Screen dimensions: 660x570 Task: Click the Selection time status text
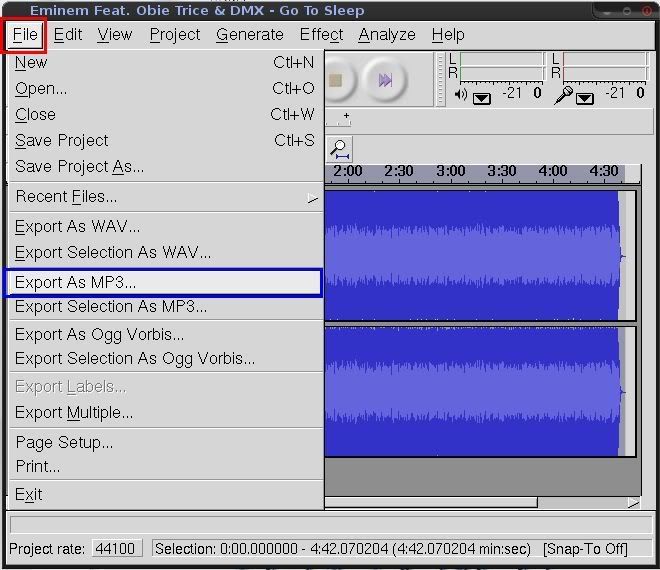(x=343, y=549)
